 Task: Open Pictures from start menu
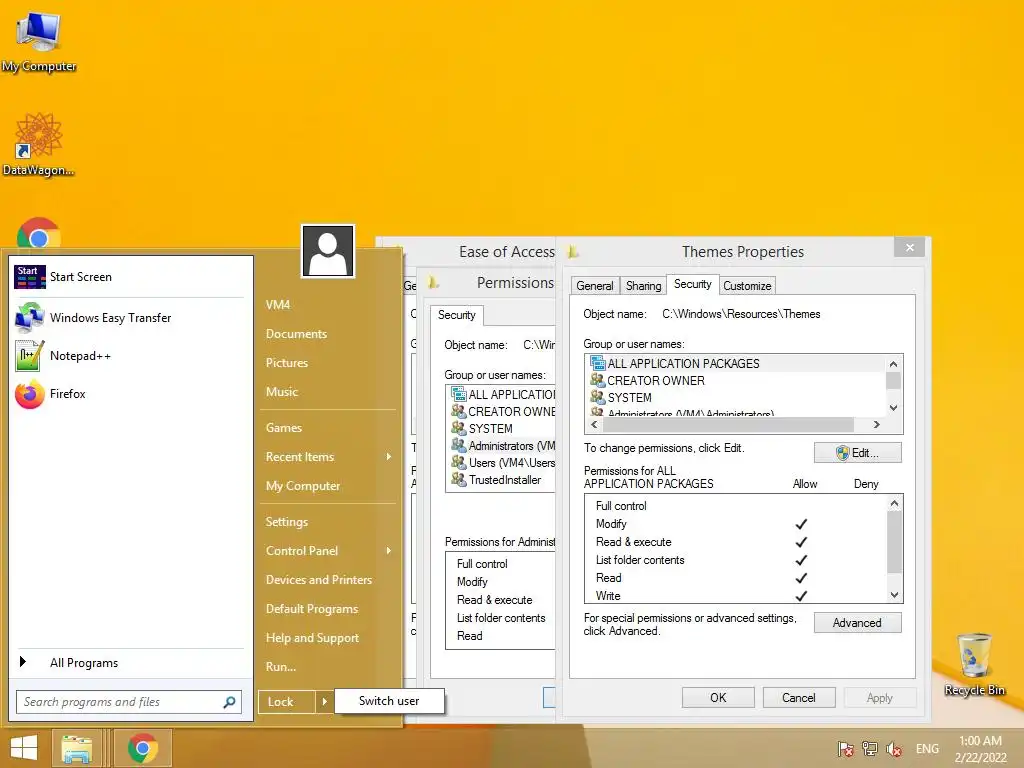click(286, 362)
